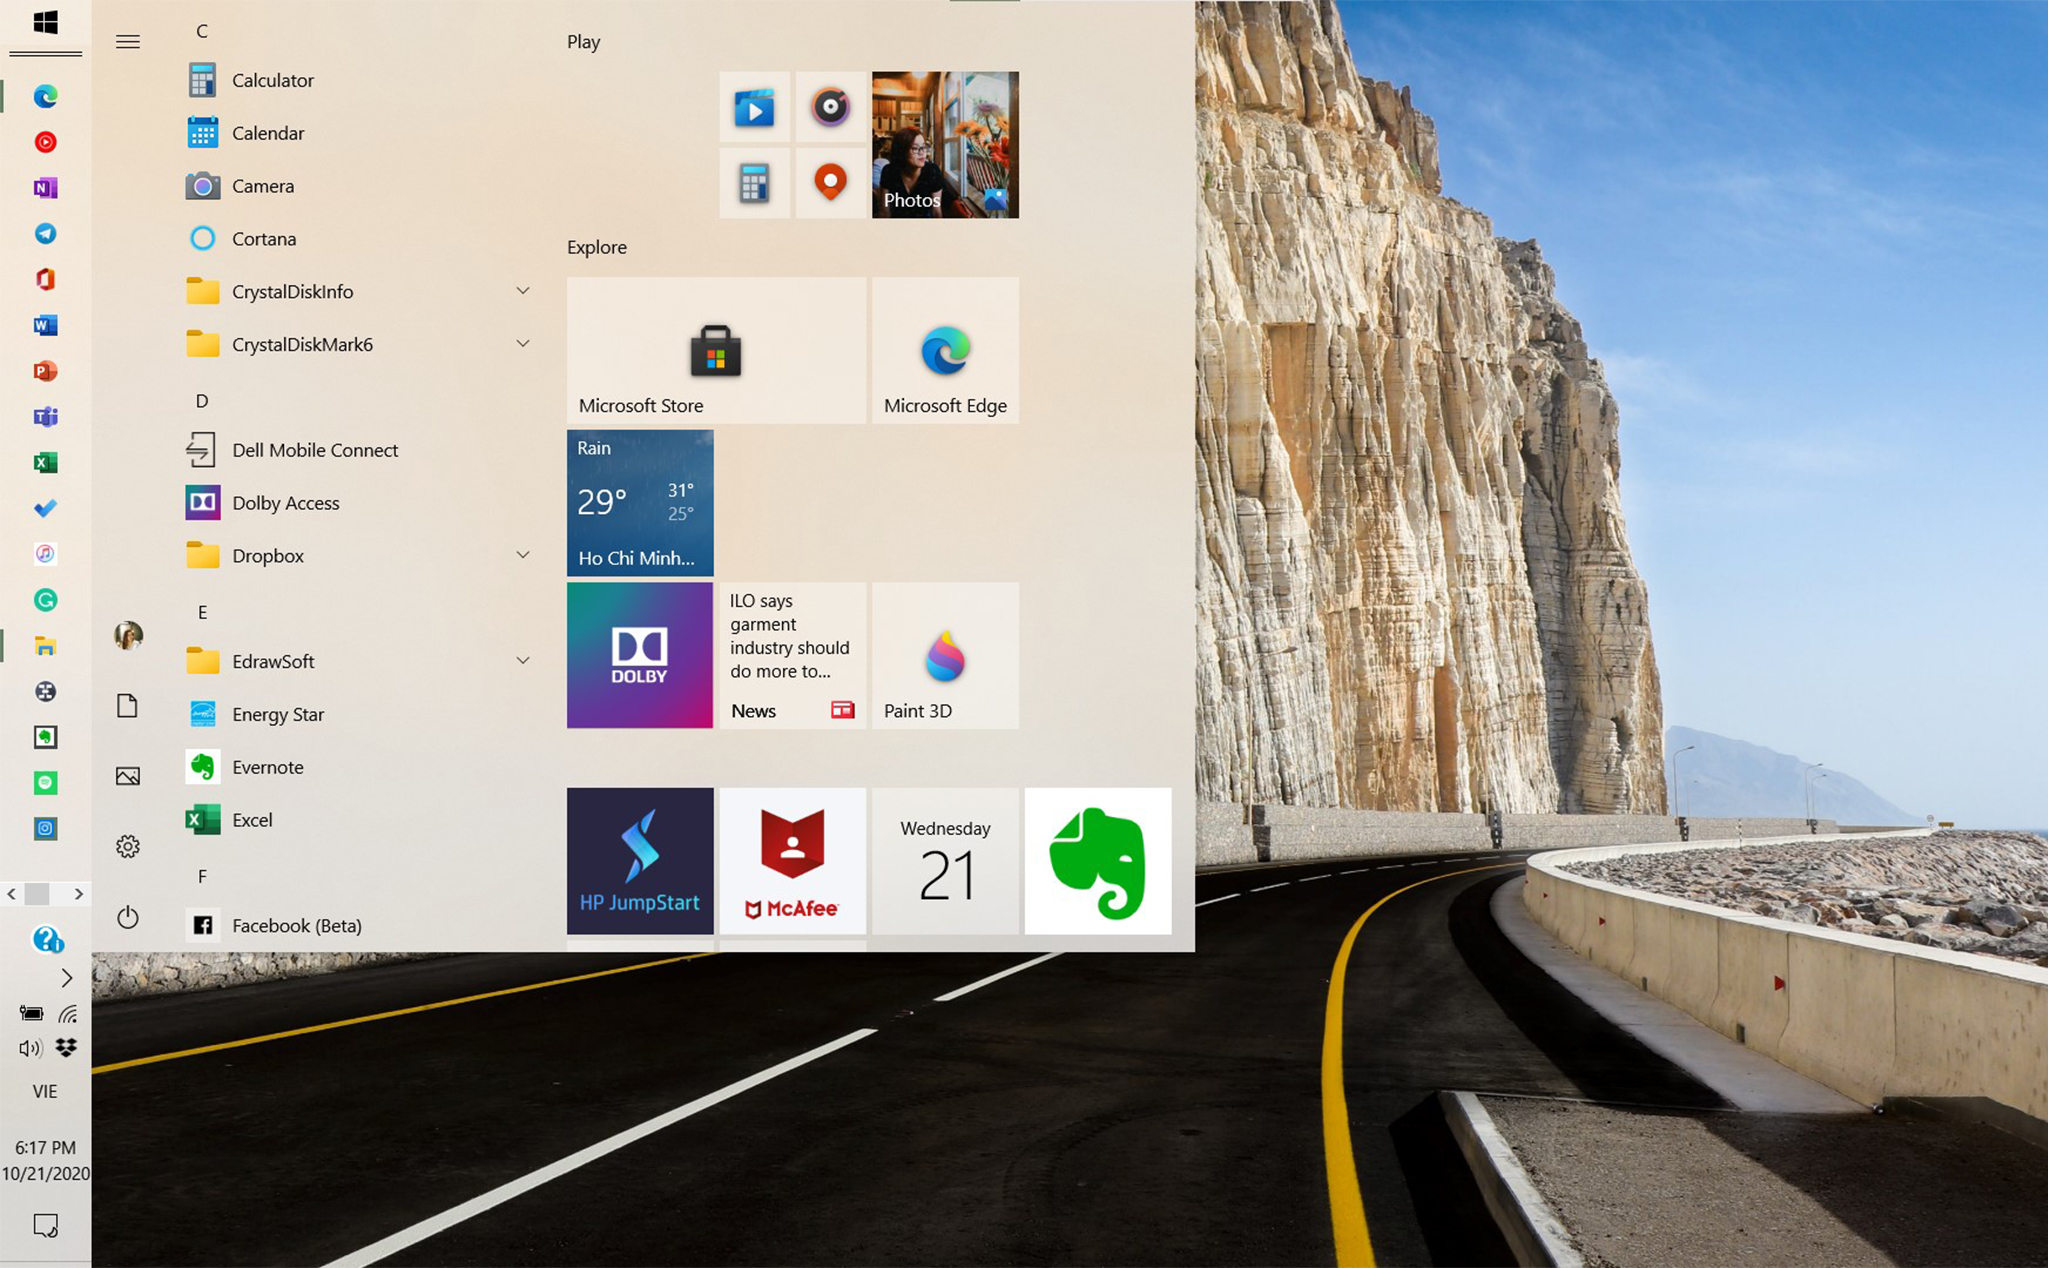Open iTunes from the taskbar
Viewport: 2048px width, 1268px height.
point(45,554)
